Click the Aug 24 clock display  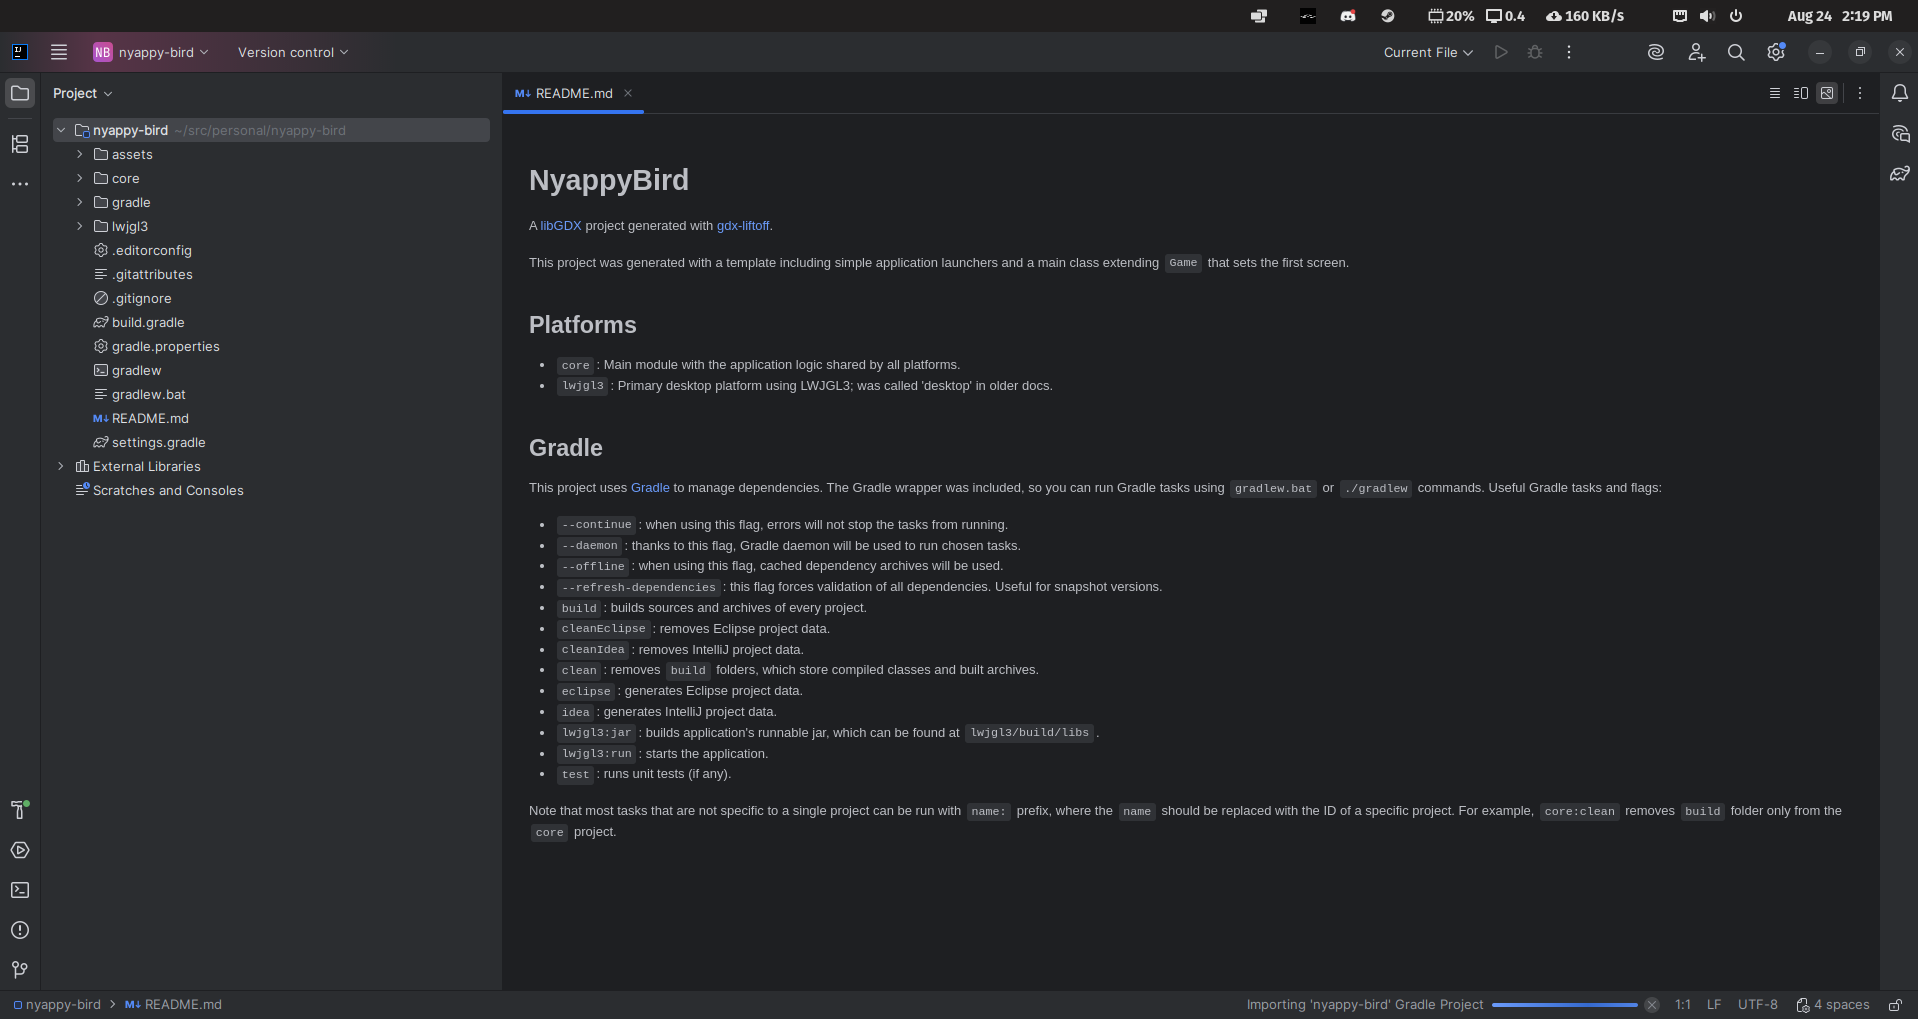point(1839,16)
